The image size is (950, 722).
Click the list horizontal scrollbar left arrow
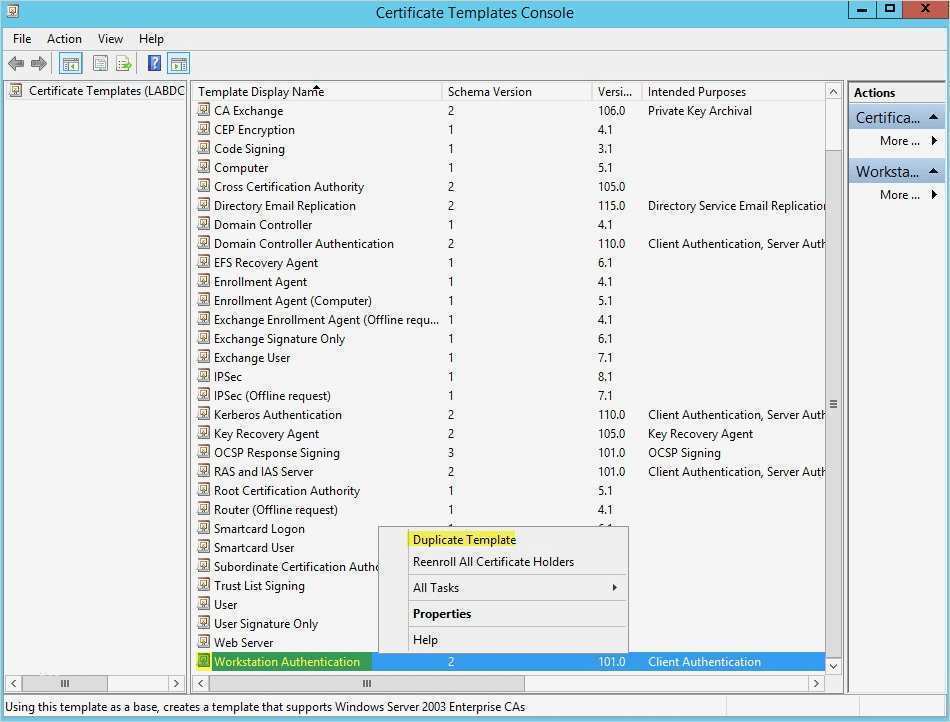[x=201, y=683]
